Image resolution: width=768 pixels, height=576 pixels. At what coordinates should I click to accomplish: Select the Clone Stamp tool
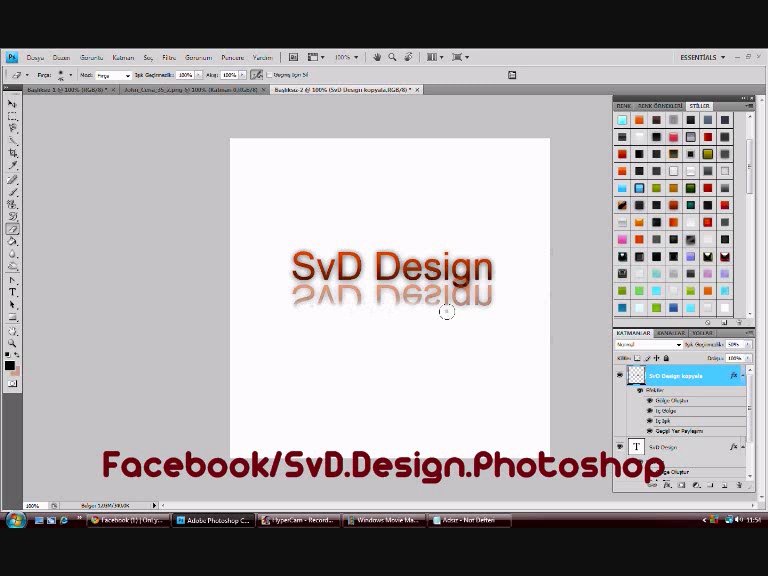12,204
